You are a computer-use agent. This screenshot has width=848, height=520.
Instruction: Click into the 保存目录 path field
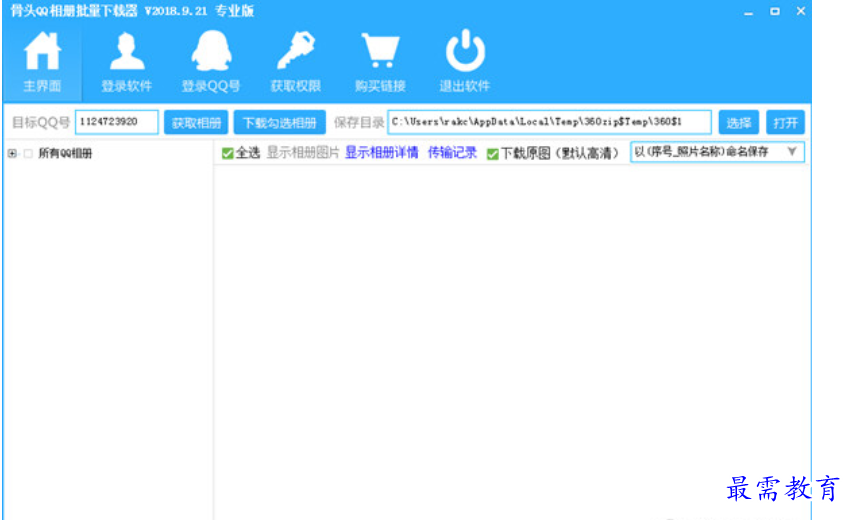point(549,122)
